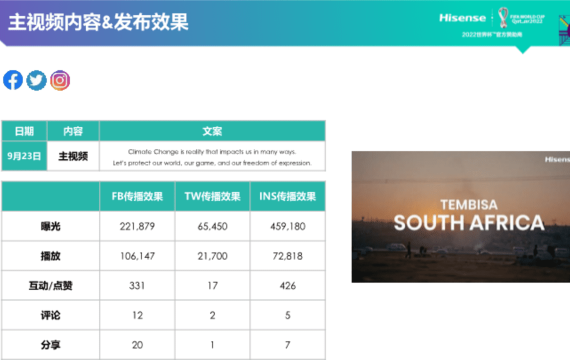The image size is (570, 360).
Task: Click the INS传播效果 column header
Action: coord(288,196)
